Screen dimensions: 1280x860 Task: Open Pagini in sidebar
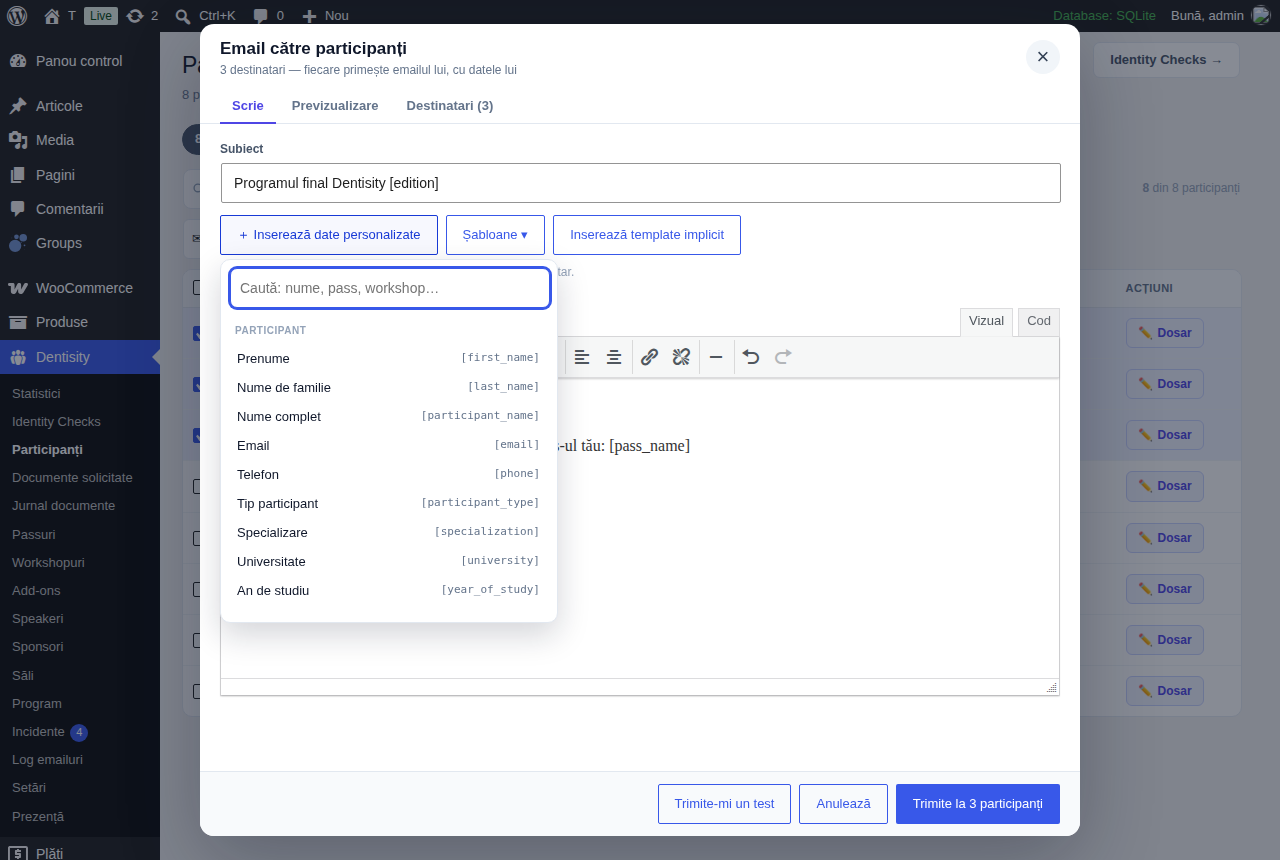(80, 175)
